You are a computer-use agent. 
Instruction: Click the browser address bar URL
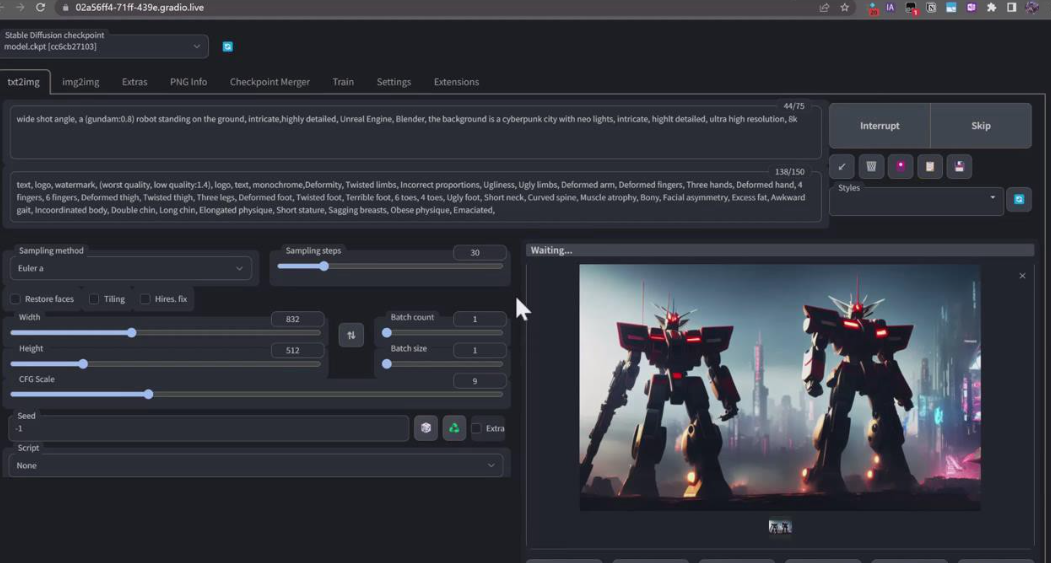coord(139,7)
